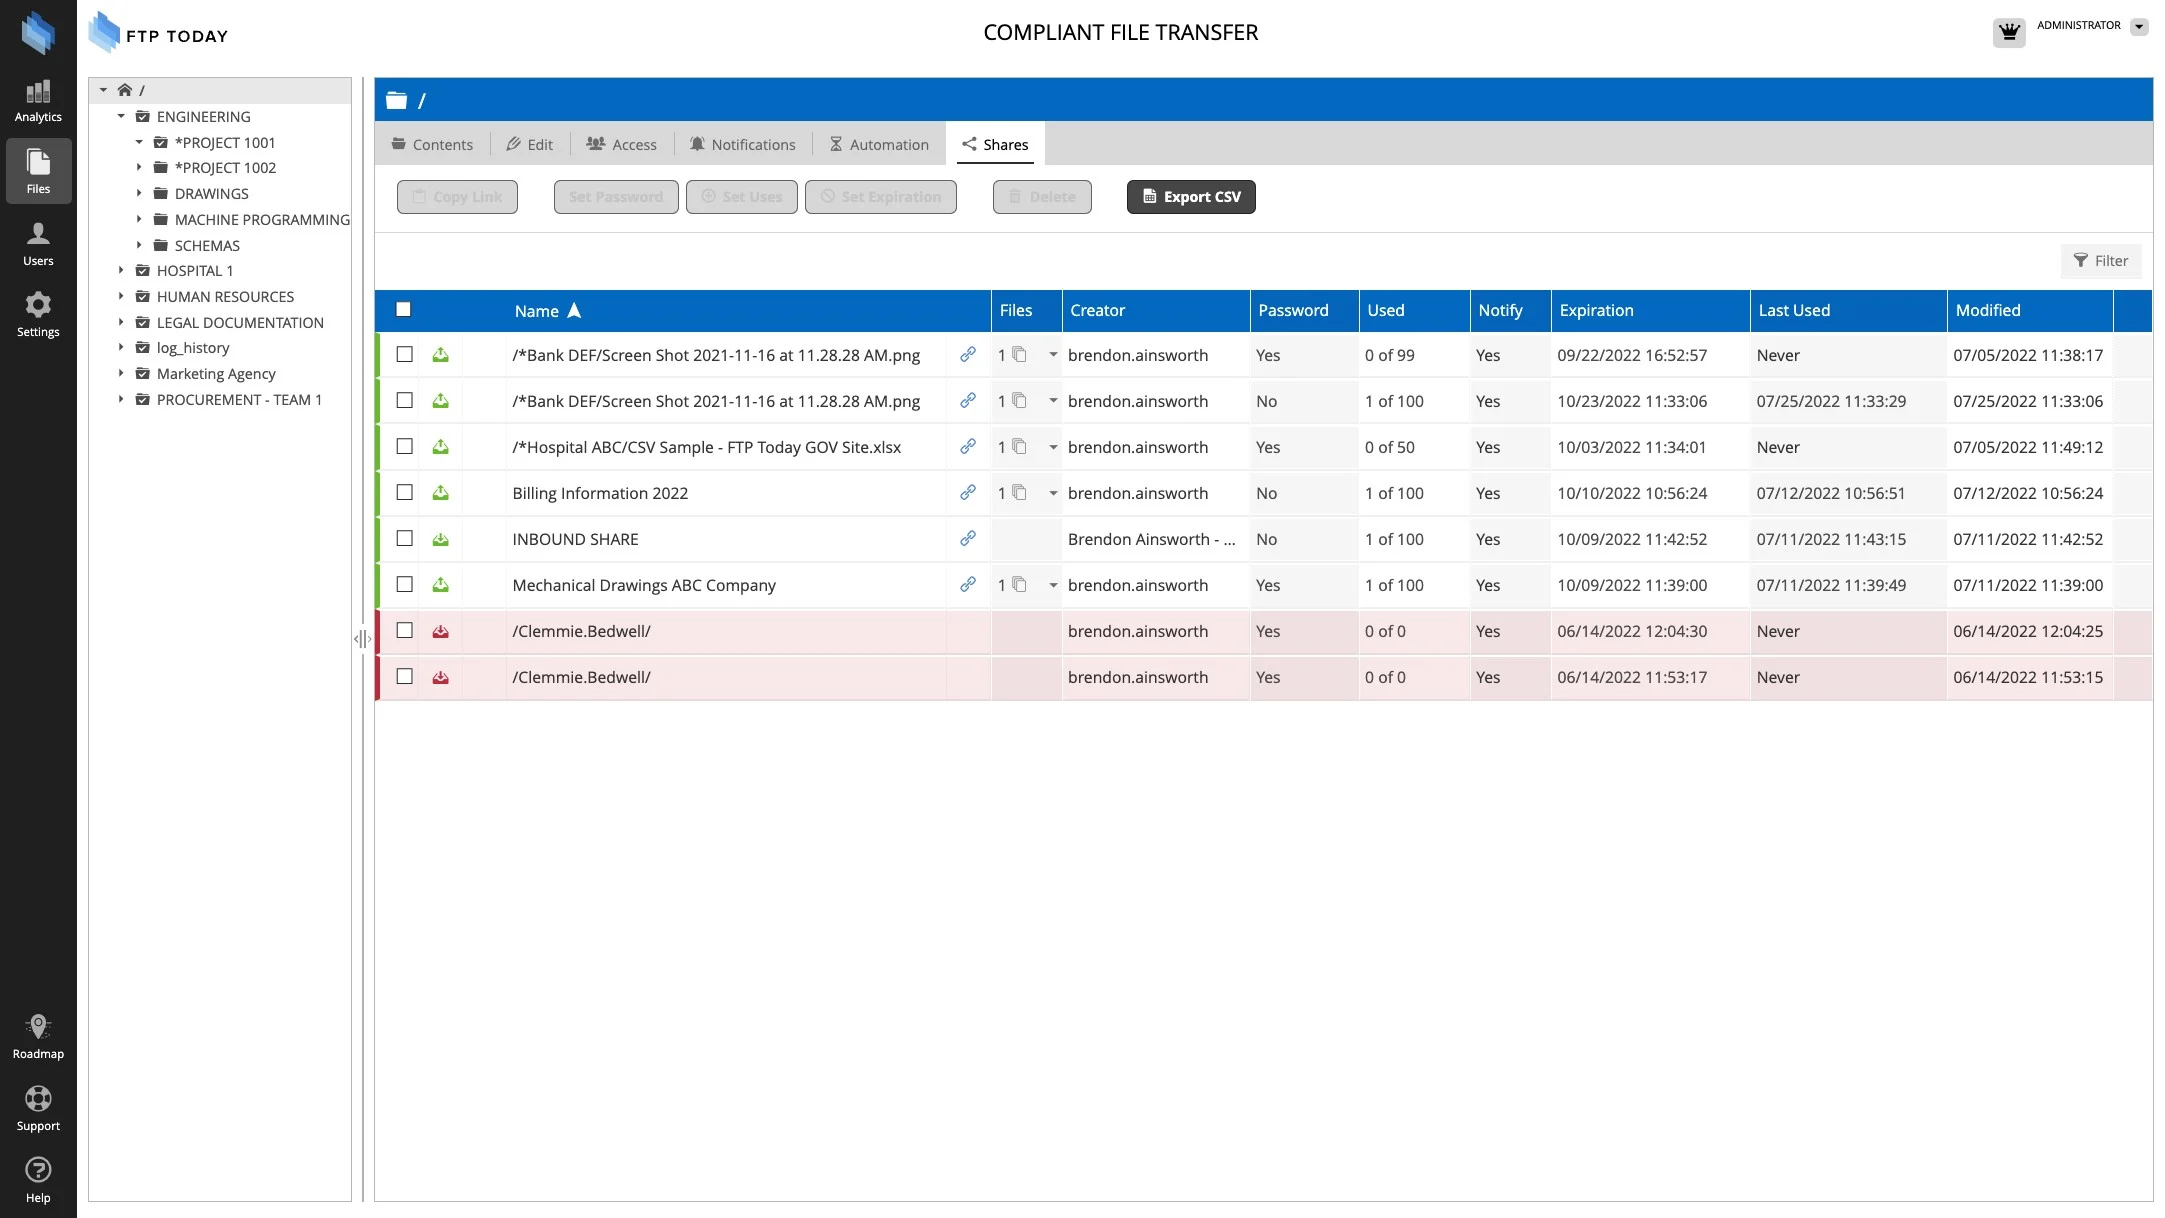Screen dimensions: 2165x1218
Task: Check the select-all header checkbox
Action: pyautogui.click(x=403, y=310)
